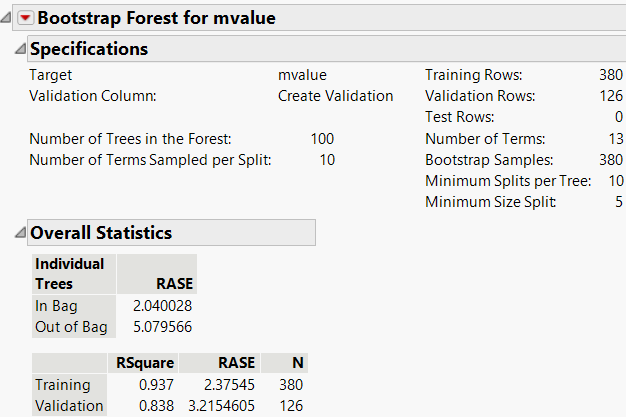Image resolution: width=626 pixels, height=417 pixels.
Task: Select the In Bag row label
Action: point(56,306)
